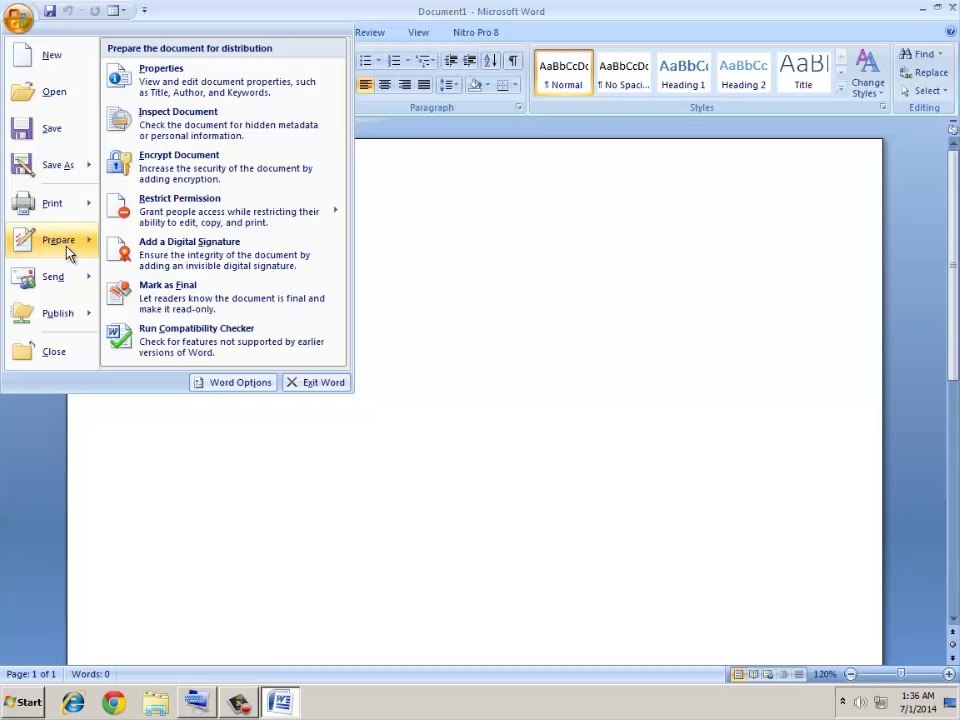Open the Windows Start button

[23, 702]
